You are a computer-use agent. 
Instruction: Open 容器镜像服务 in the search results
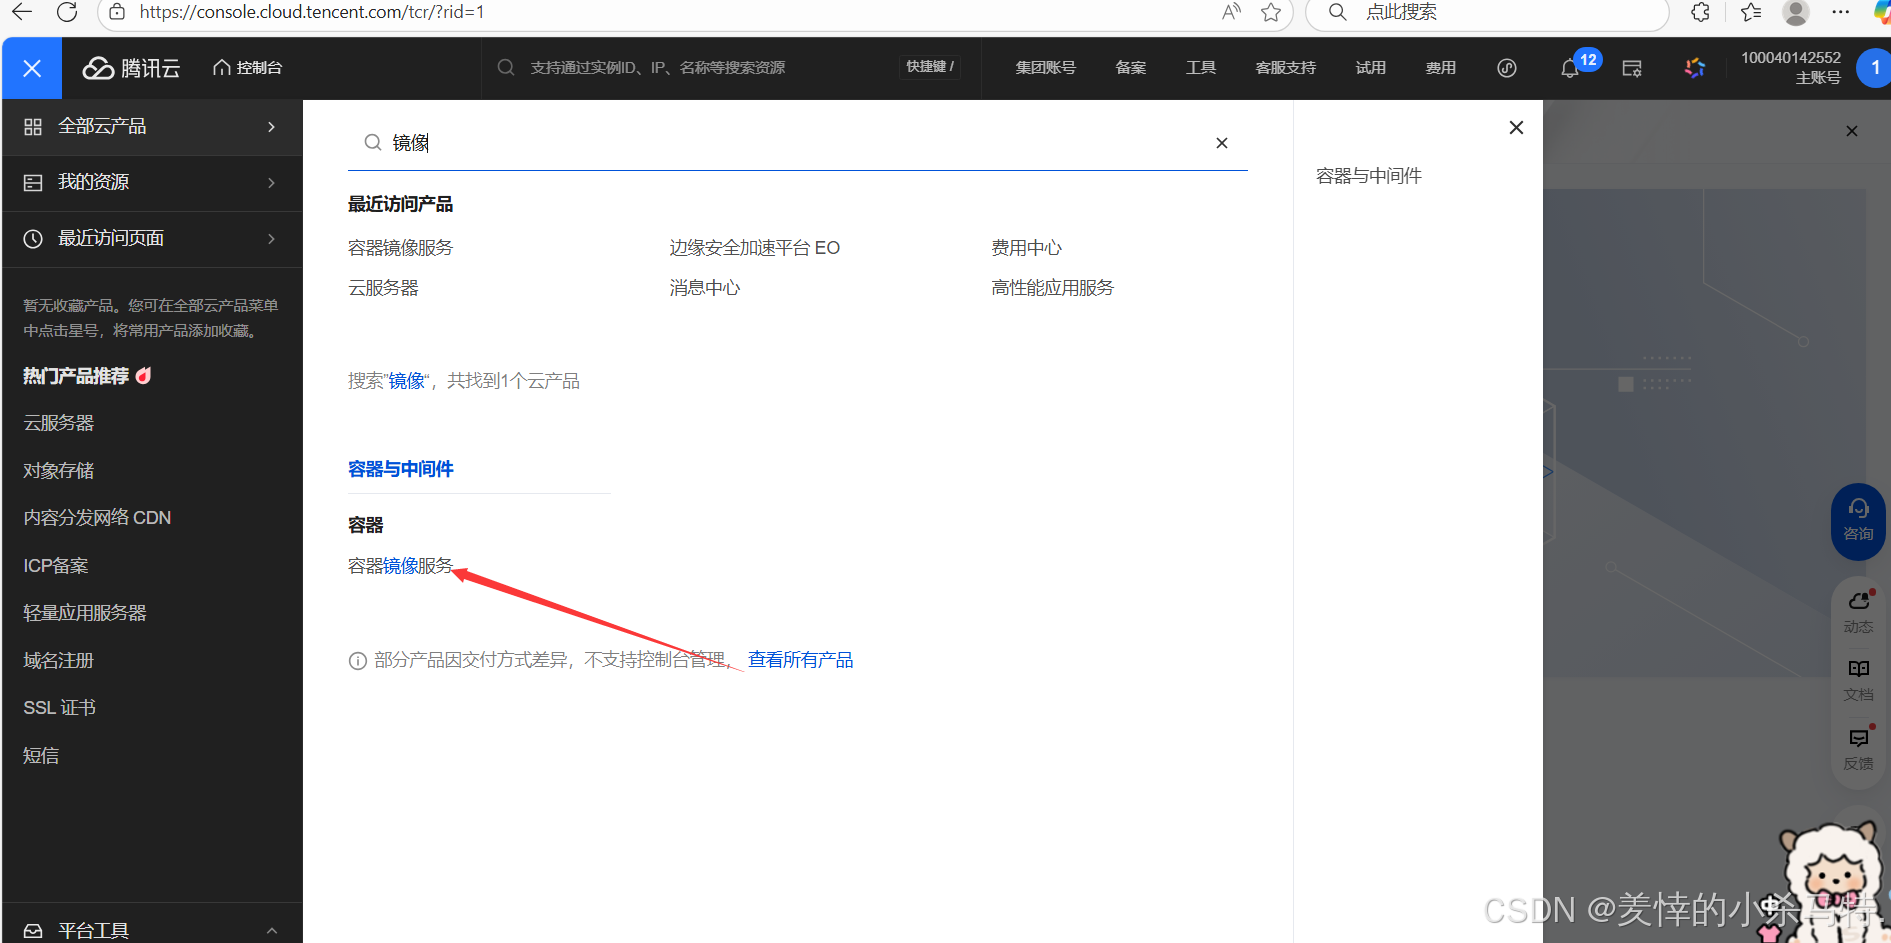(x=400, y=566)
